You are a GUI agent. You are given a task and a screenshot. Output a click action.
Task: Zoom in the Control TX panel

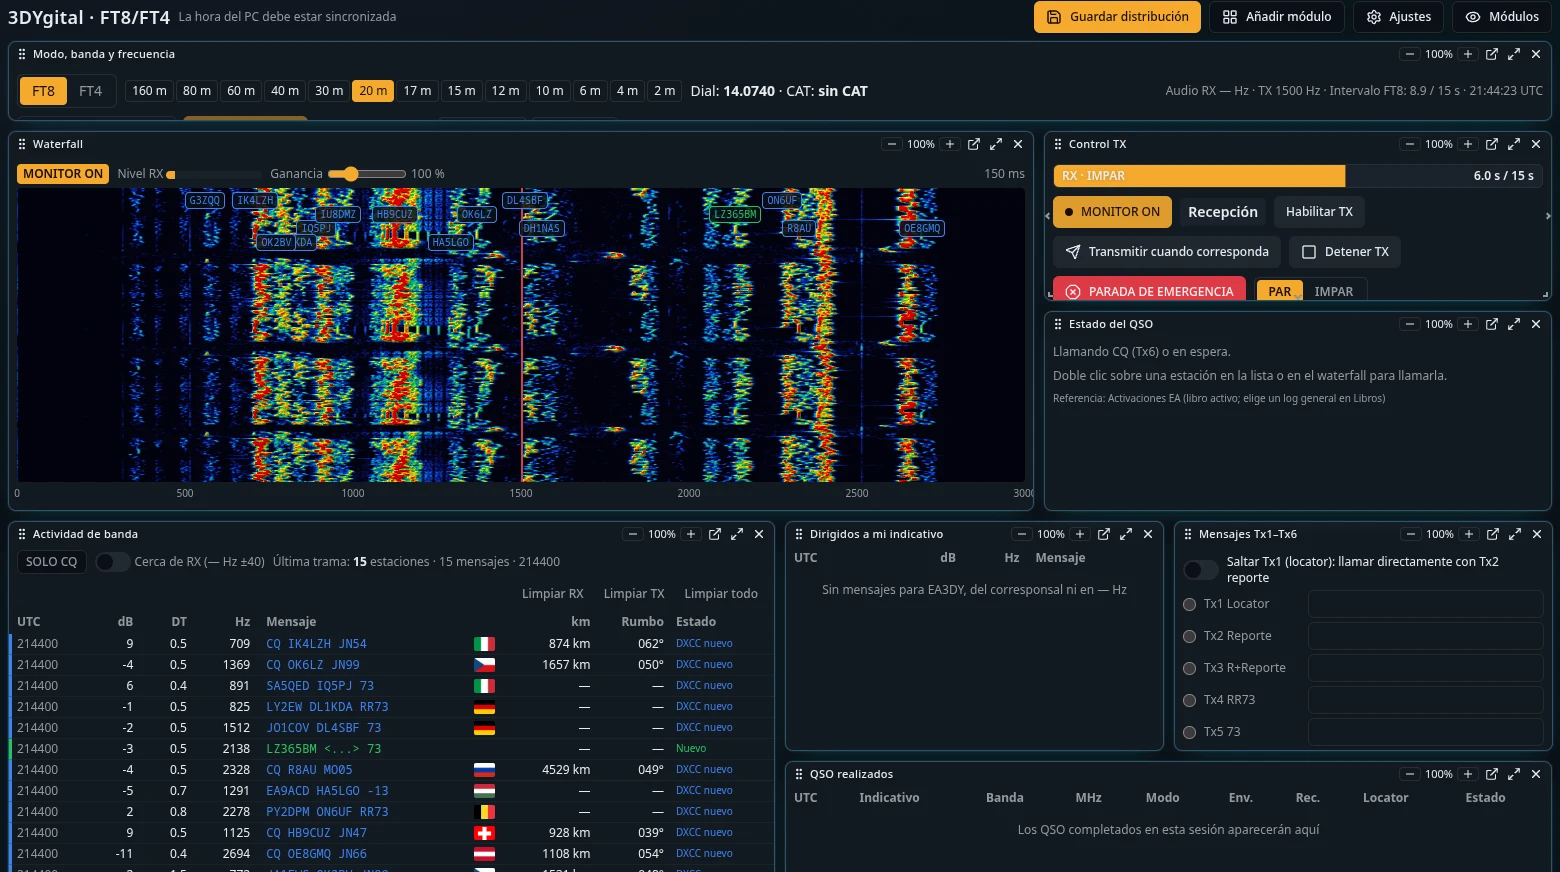pyautogui.click(x=1468, y=144)
